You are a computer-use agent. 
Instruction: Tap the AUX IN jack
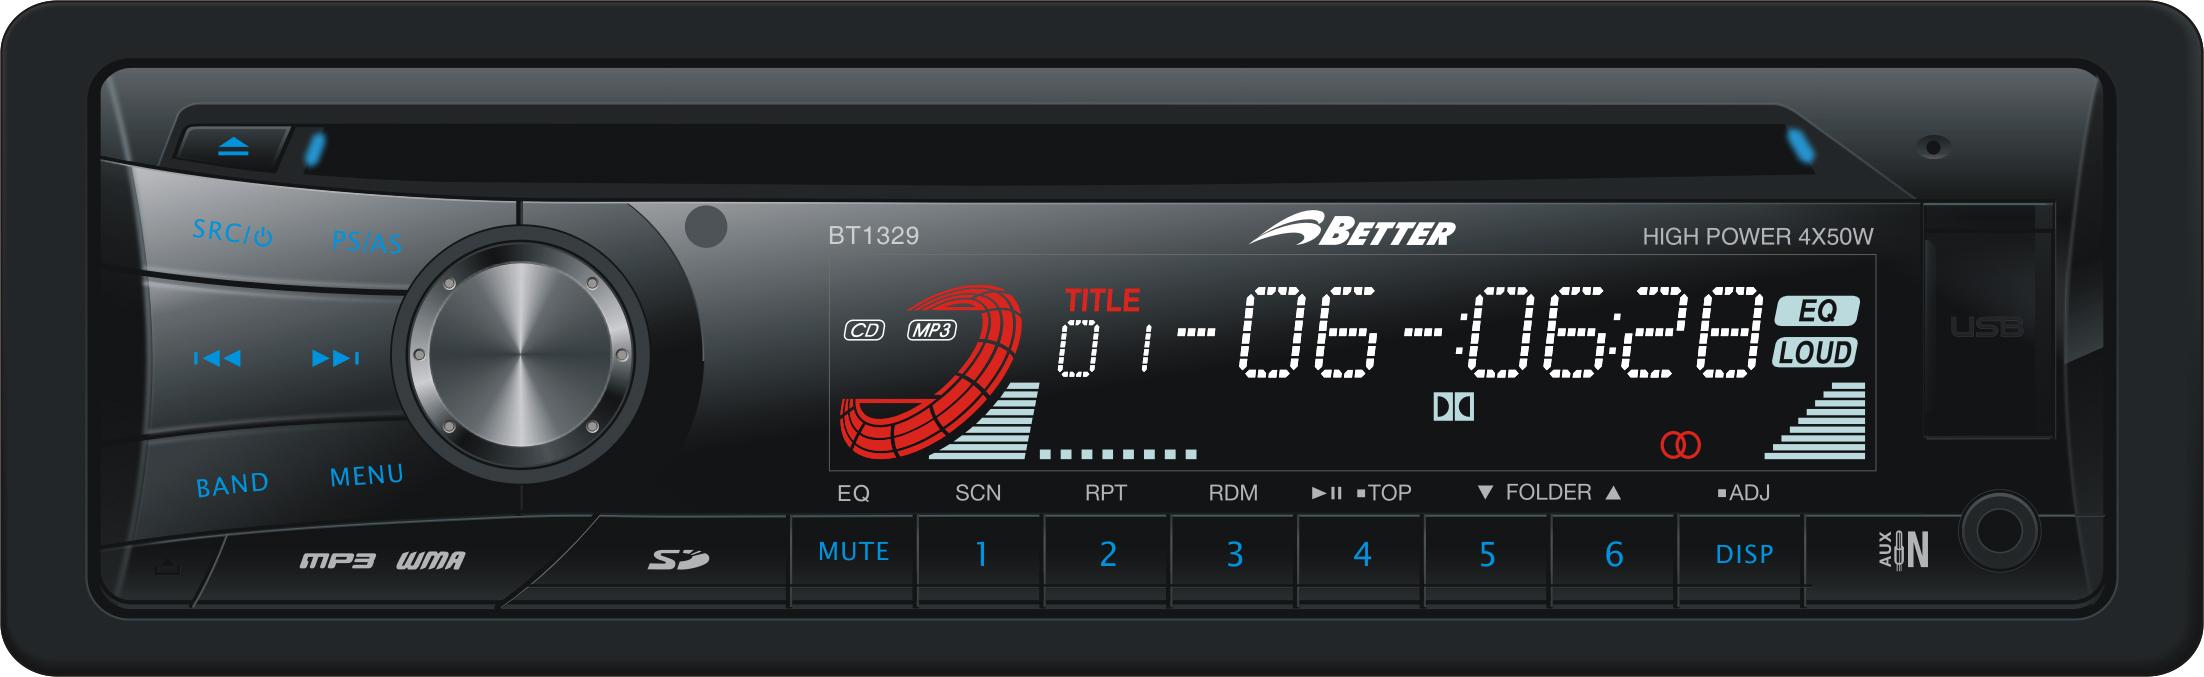pyautogui.click(x=1998, y=531)
